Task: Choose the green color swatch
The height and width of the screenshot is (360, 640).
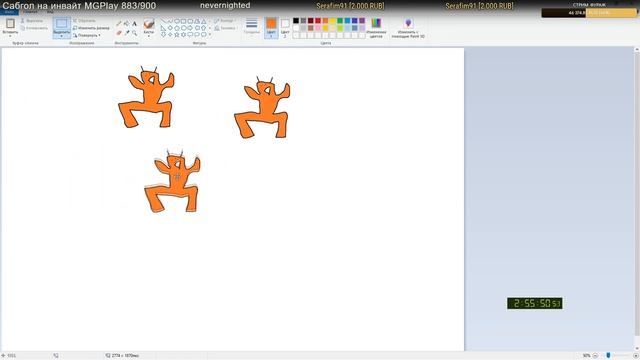Action: pyautogui.click(x=340, y=20)
